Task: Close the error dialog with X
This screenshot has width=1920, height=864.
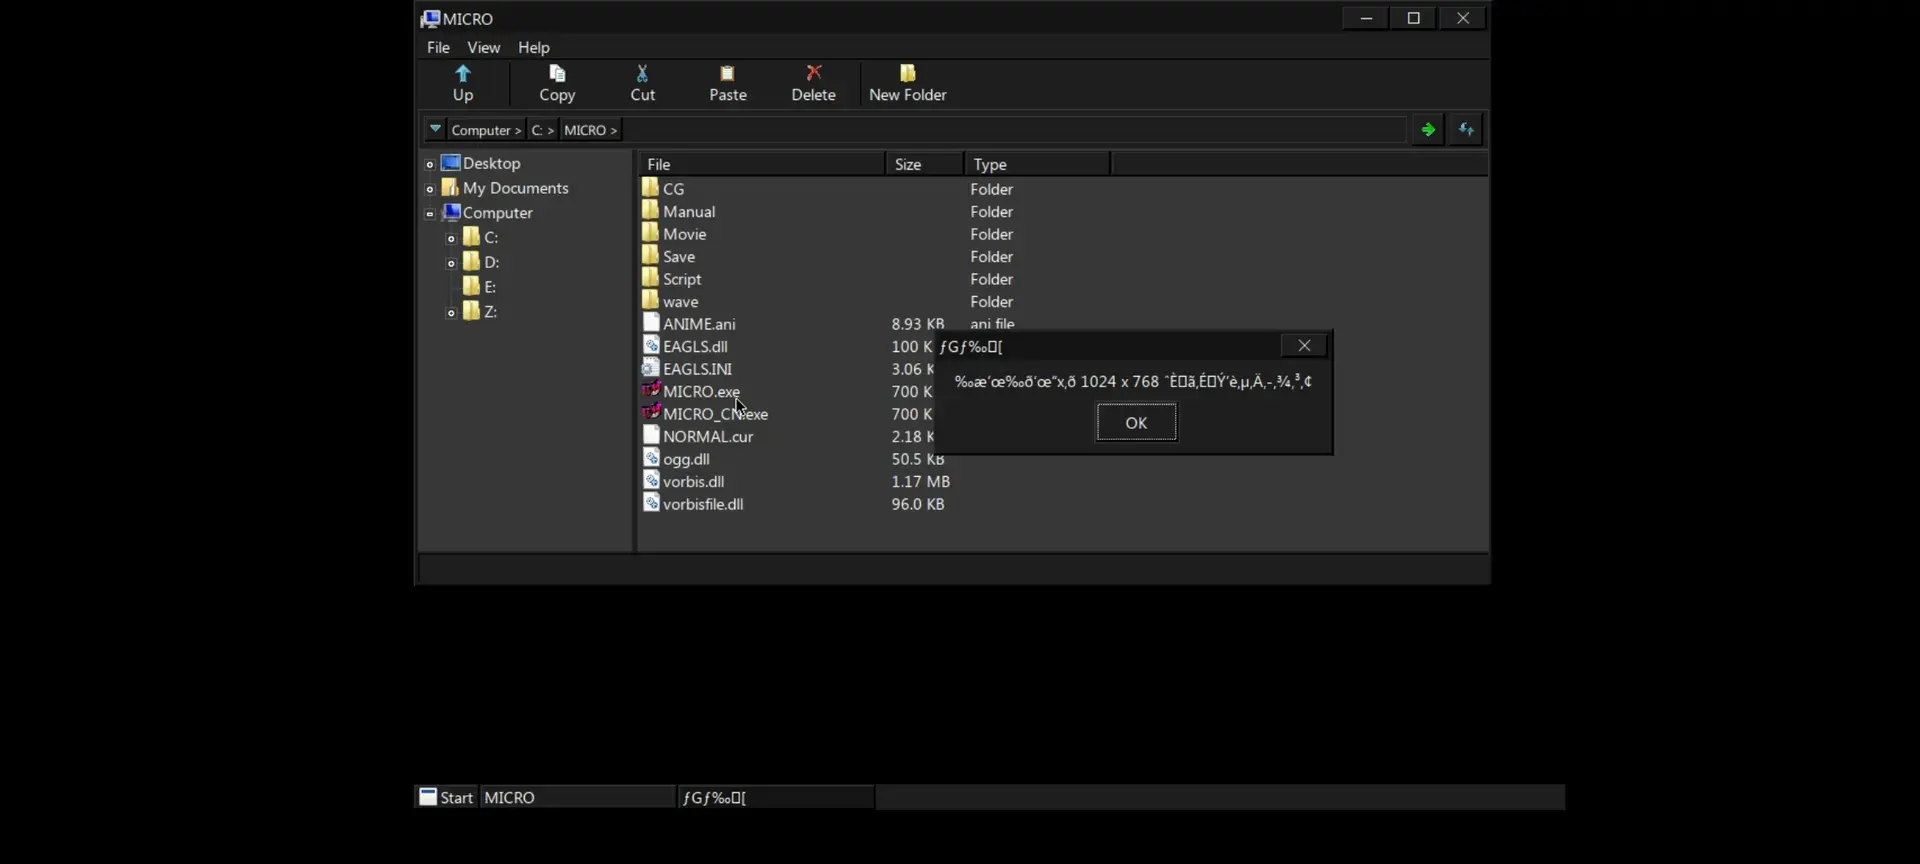Action: click(x=1304, y=345)
